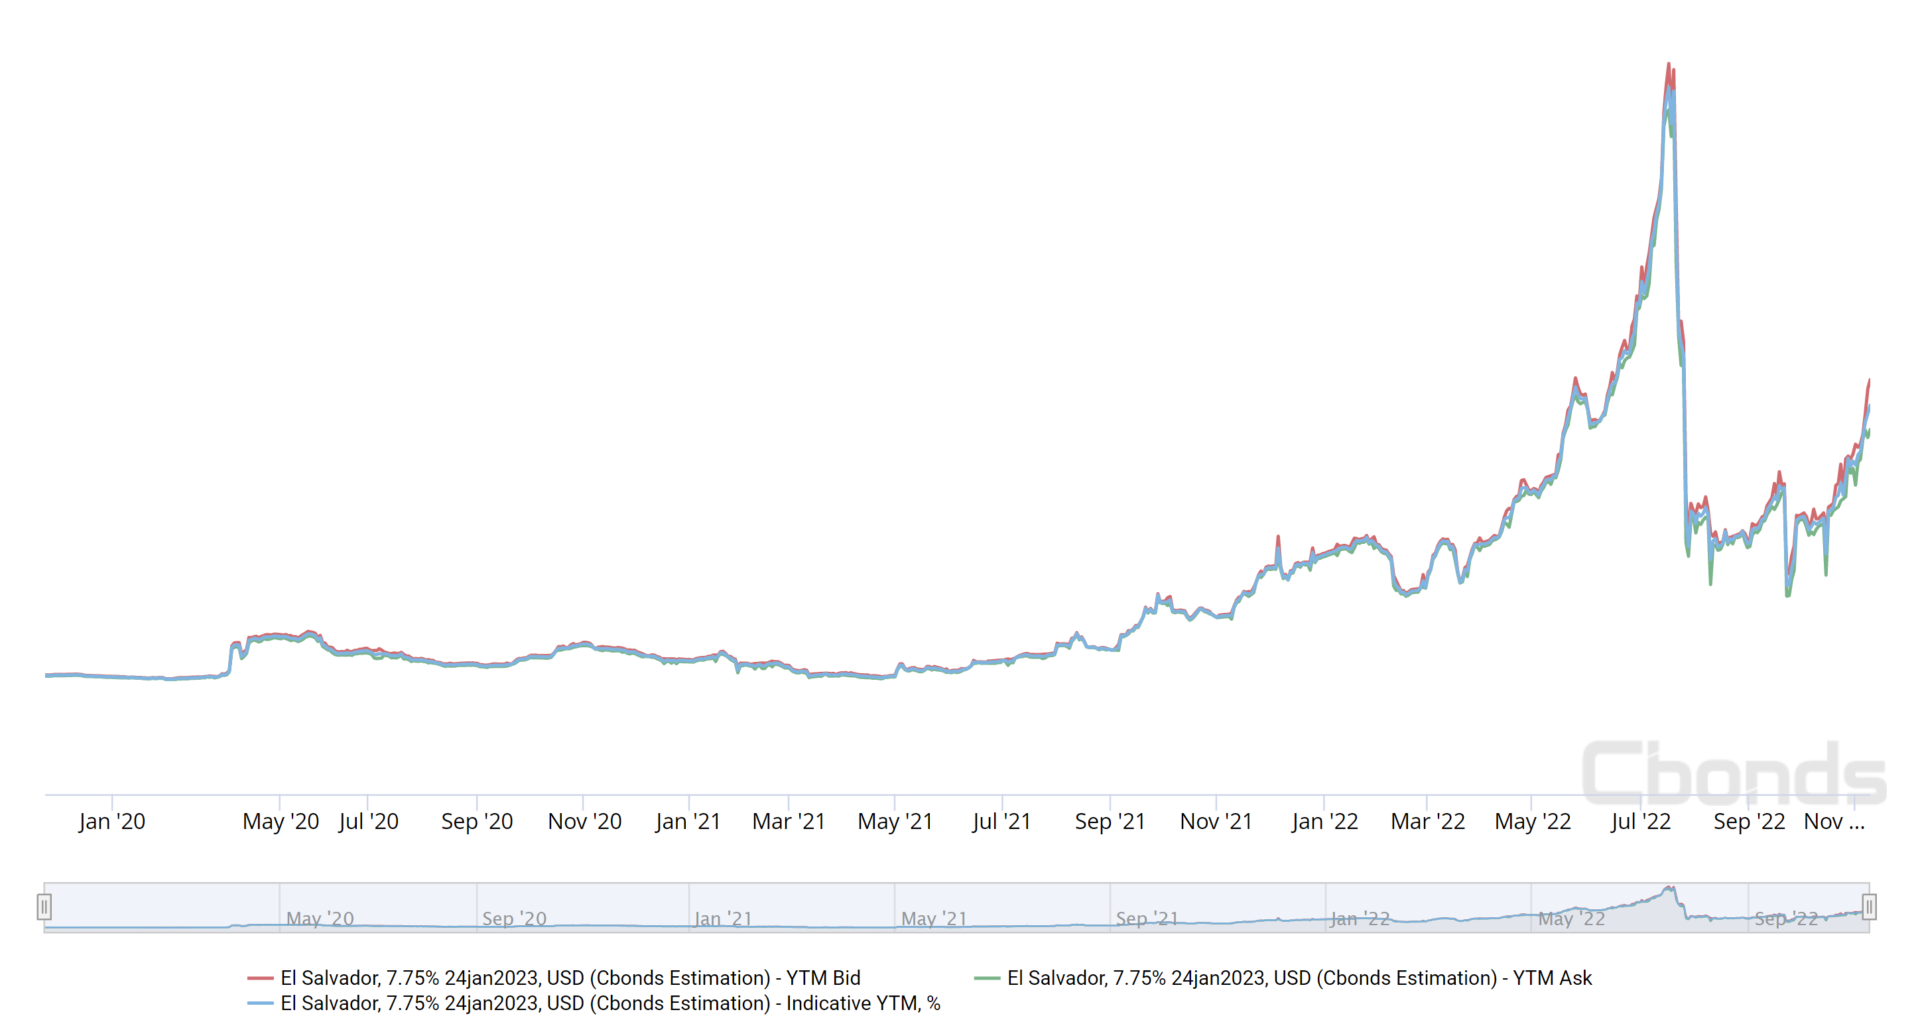Click the navigator Sep '22 label
The height and width of the screenshot is (1022, 1920).
(x=1786, y=918)
